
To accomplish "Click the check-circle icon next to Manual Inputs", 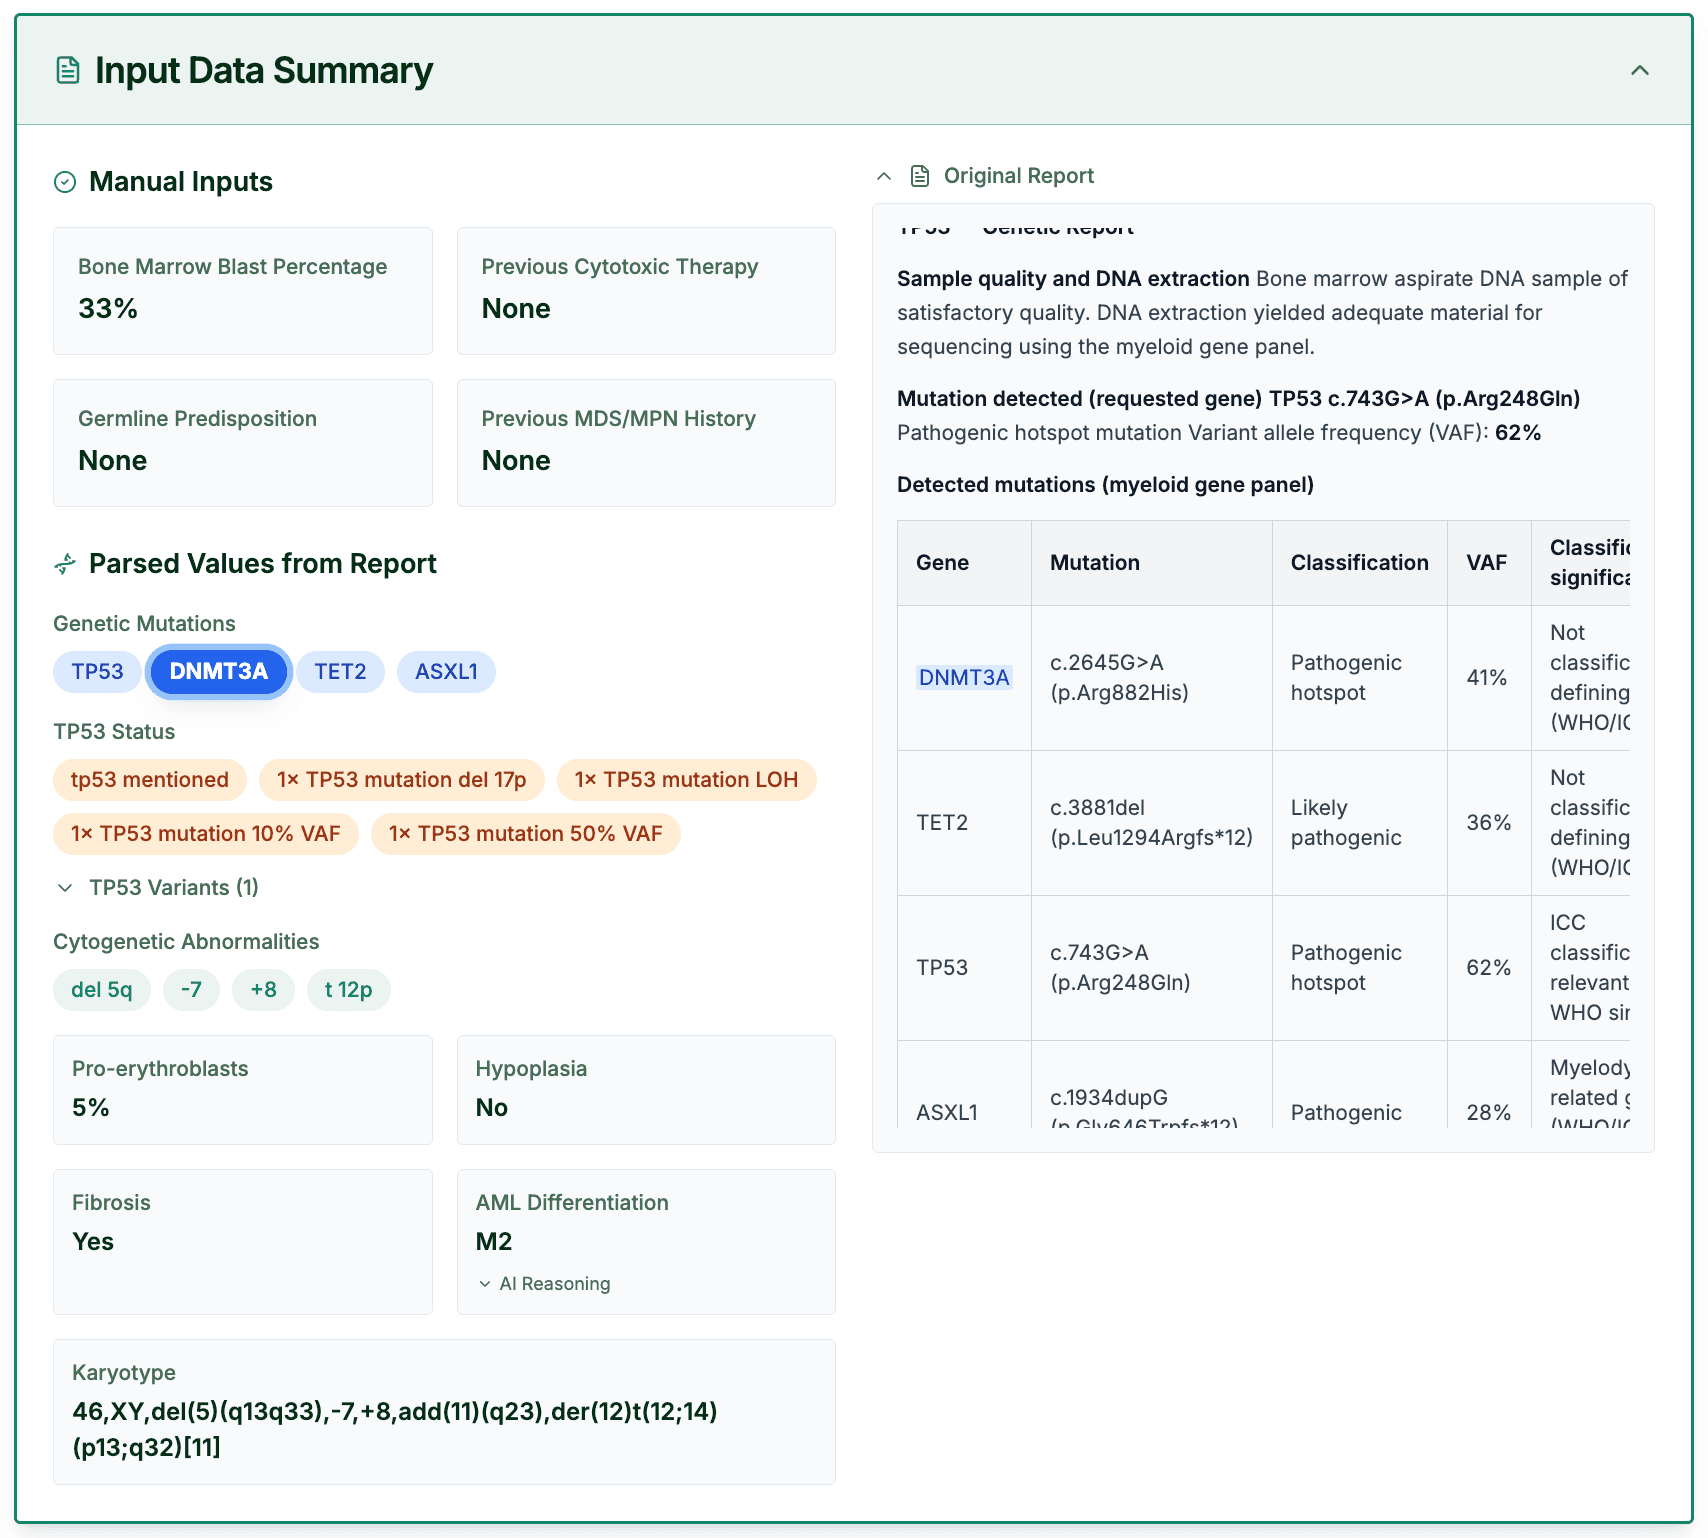I will [64, 181].
